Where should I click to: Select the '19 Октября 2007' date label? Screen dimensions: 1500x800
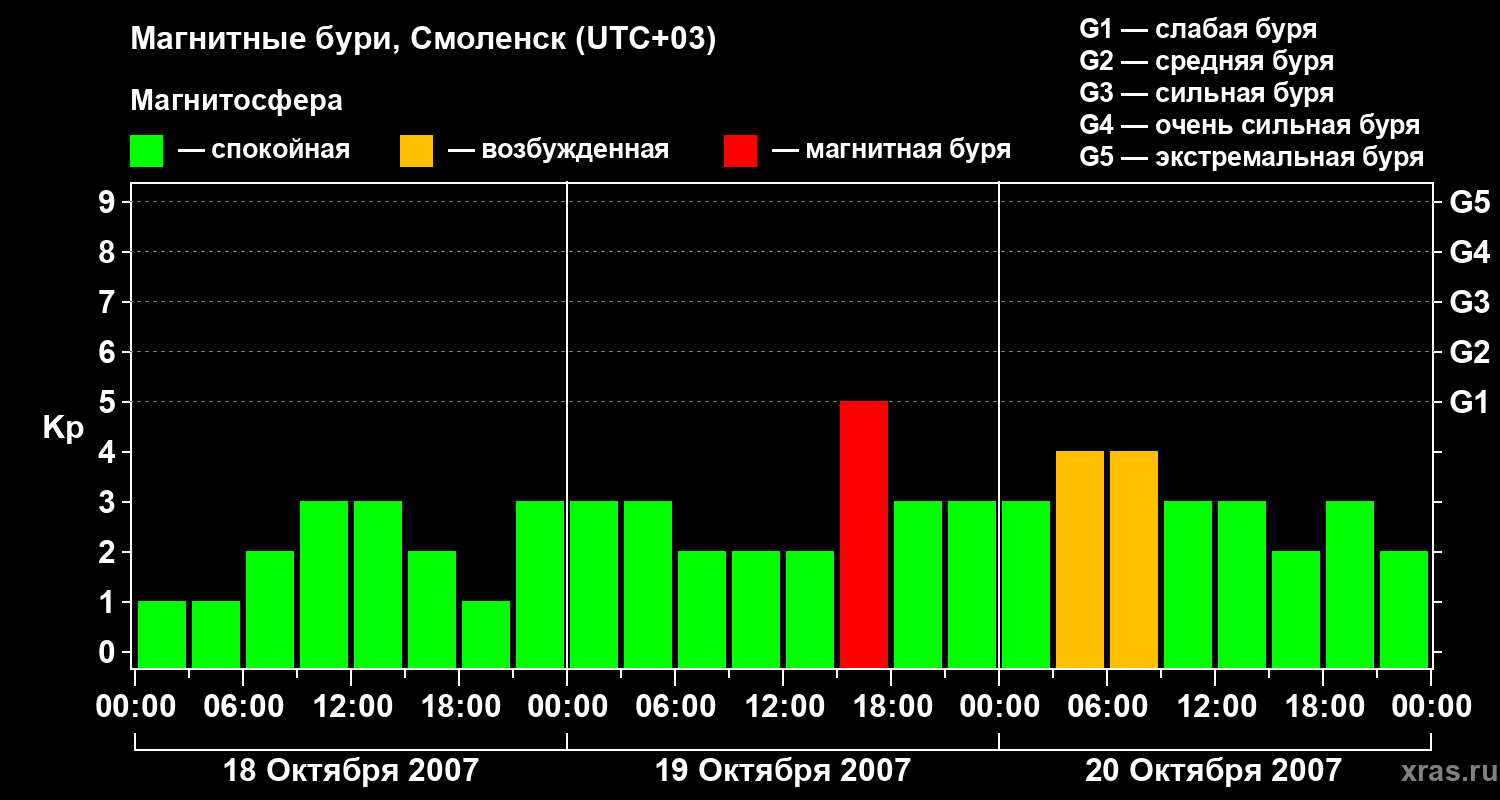(782, 771)
